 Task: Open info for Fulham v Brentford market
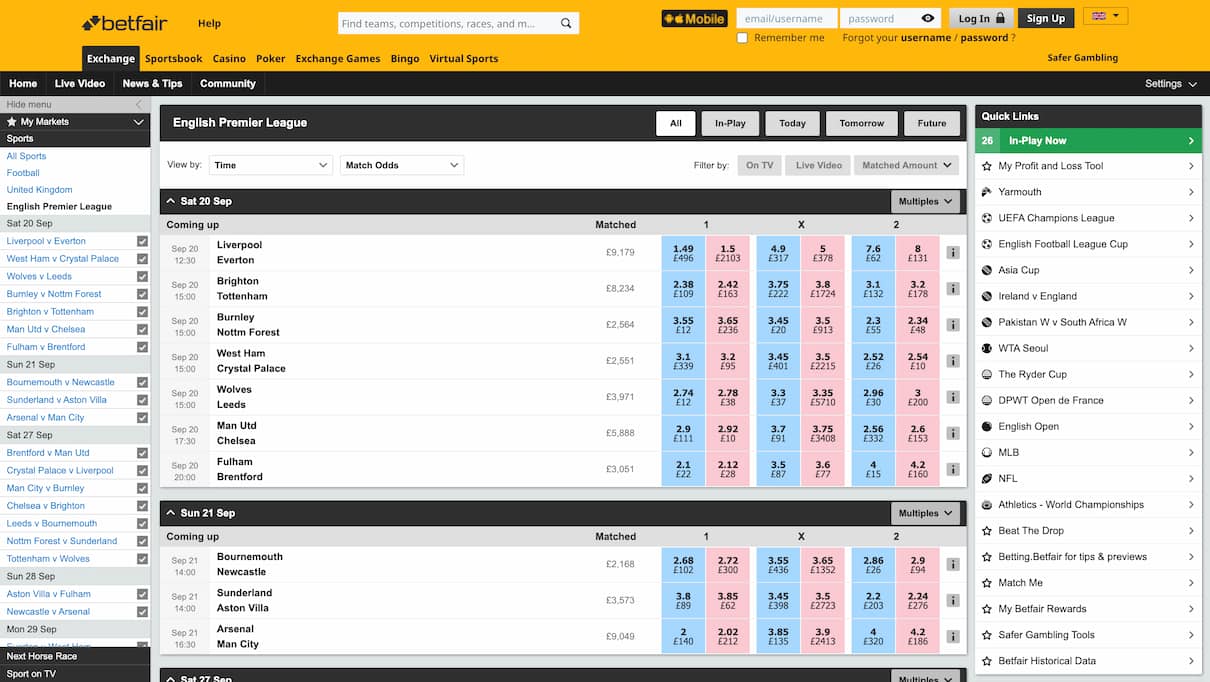click(953, 469)
